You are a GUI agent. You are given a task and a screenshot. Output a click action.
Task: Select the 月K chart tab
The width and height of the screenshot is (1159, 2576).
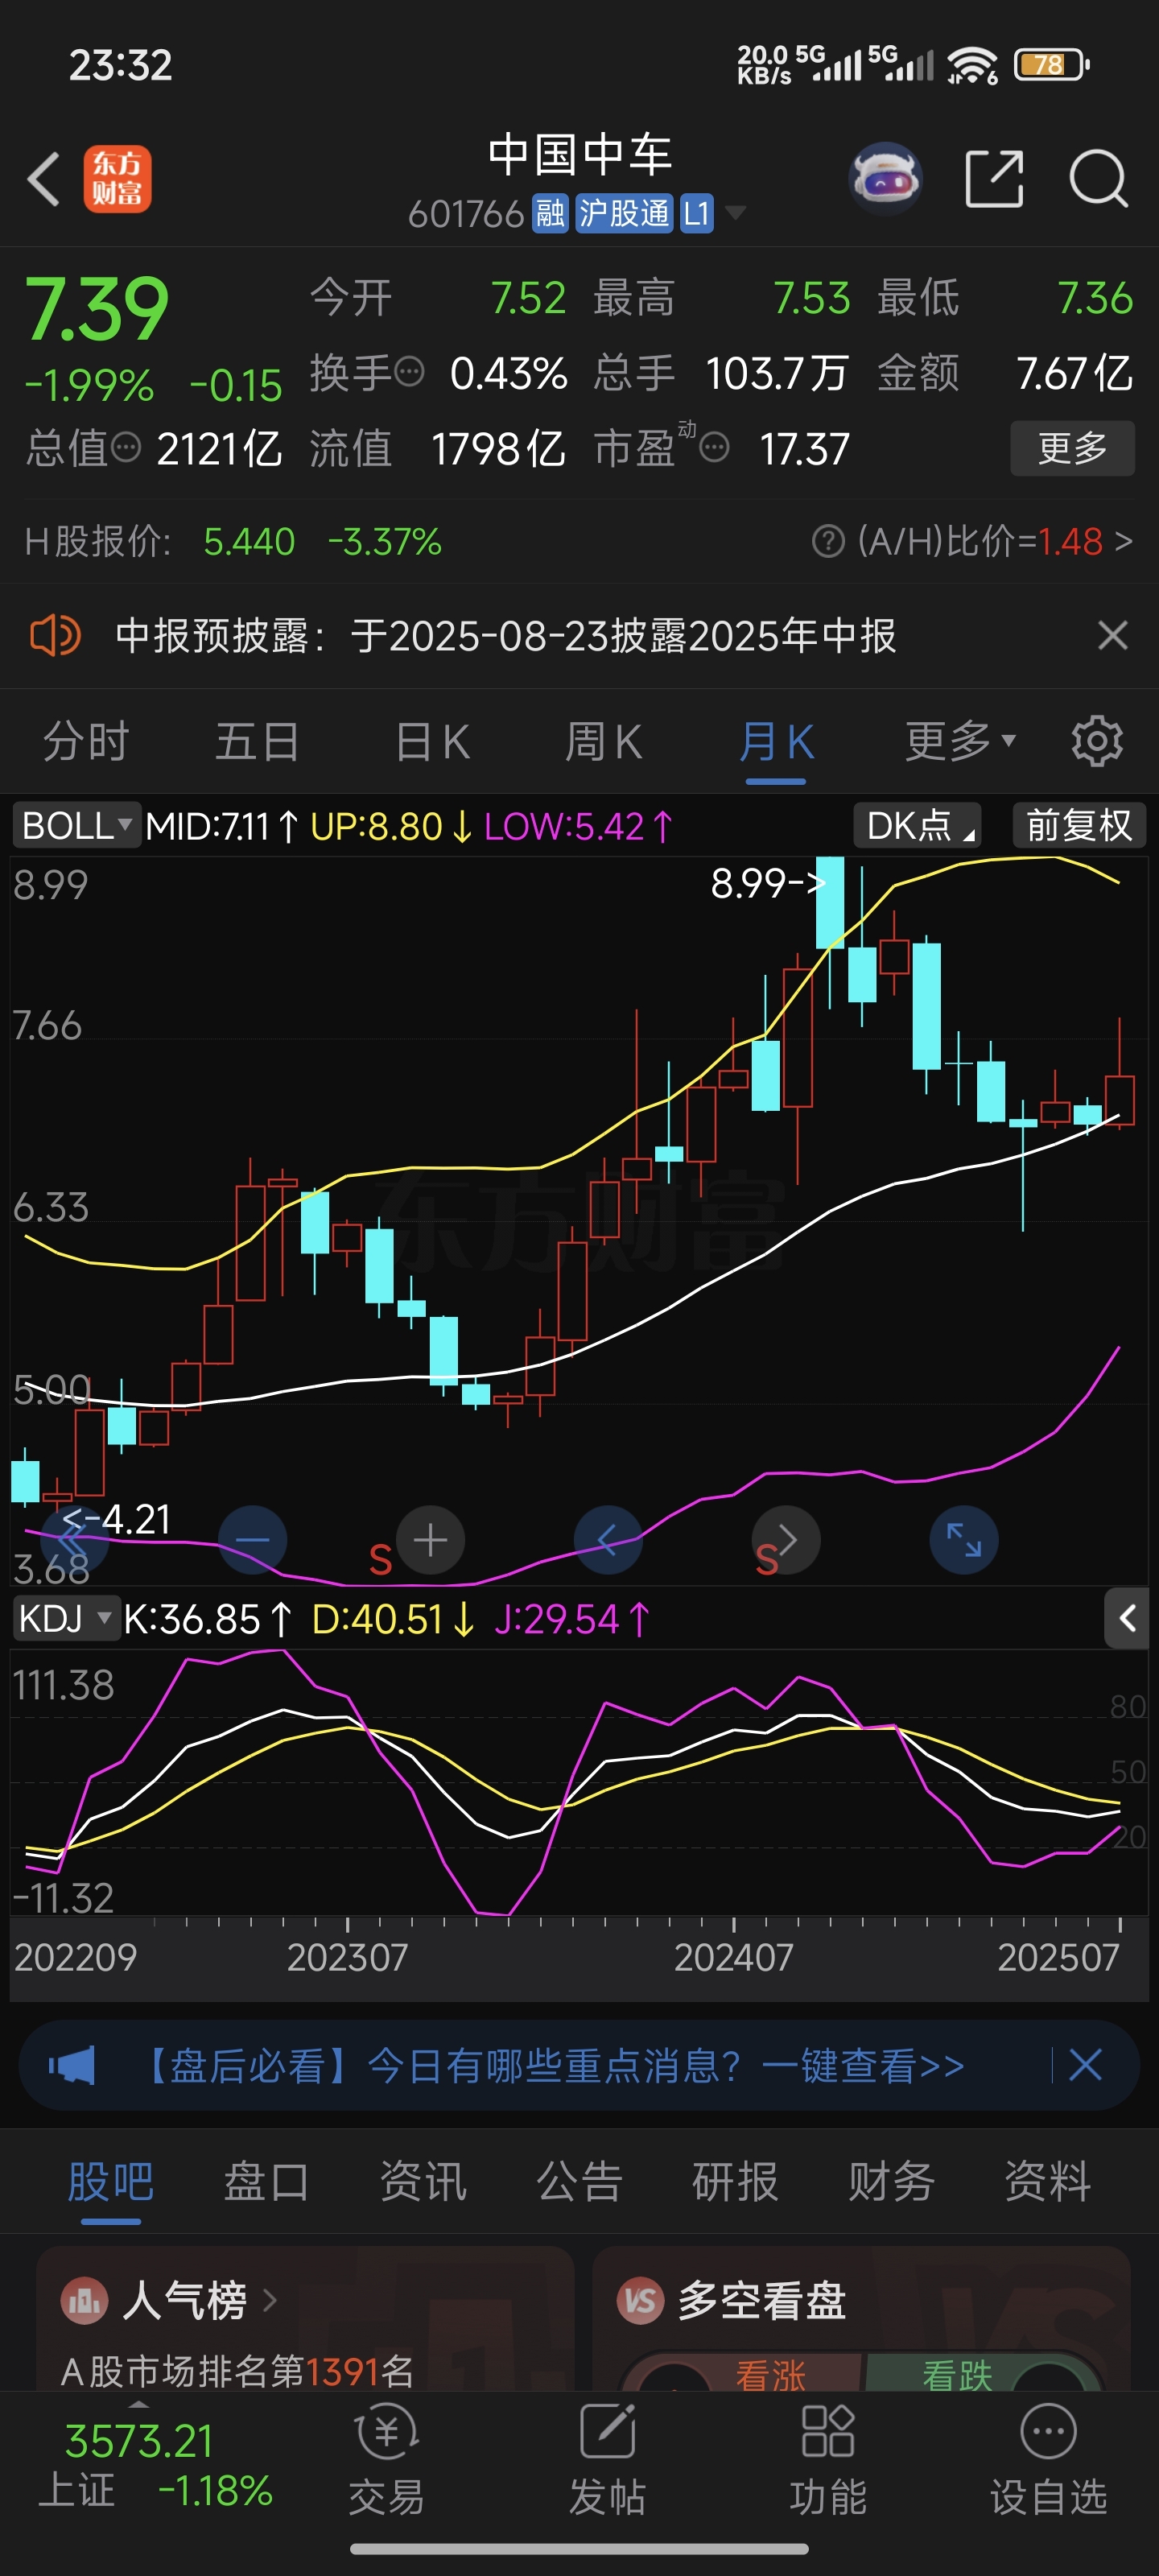(x=776, y=742)
